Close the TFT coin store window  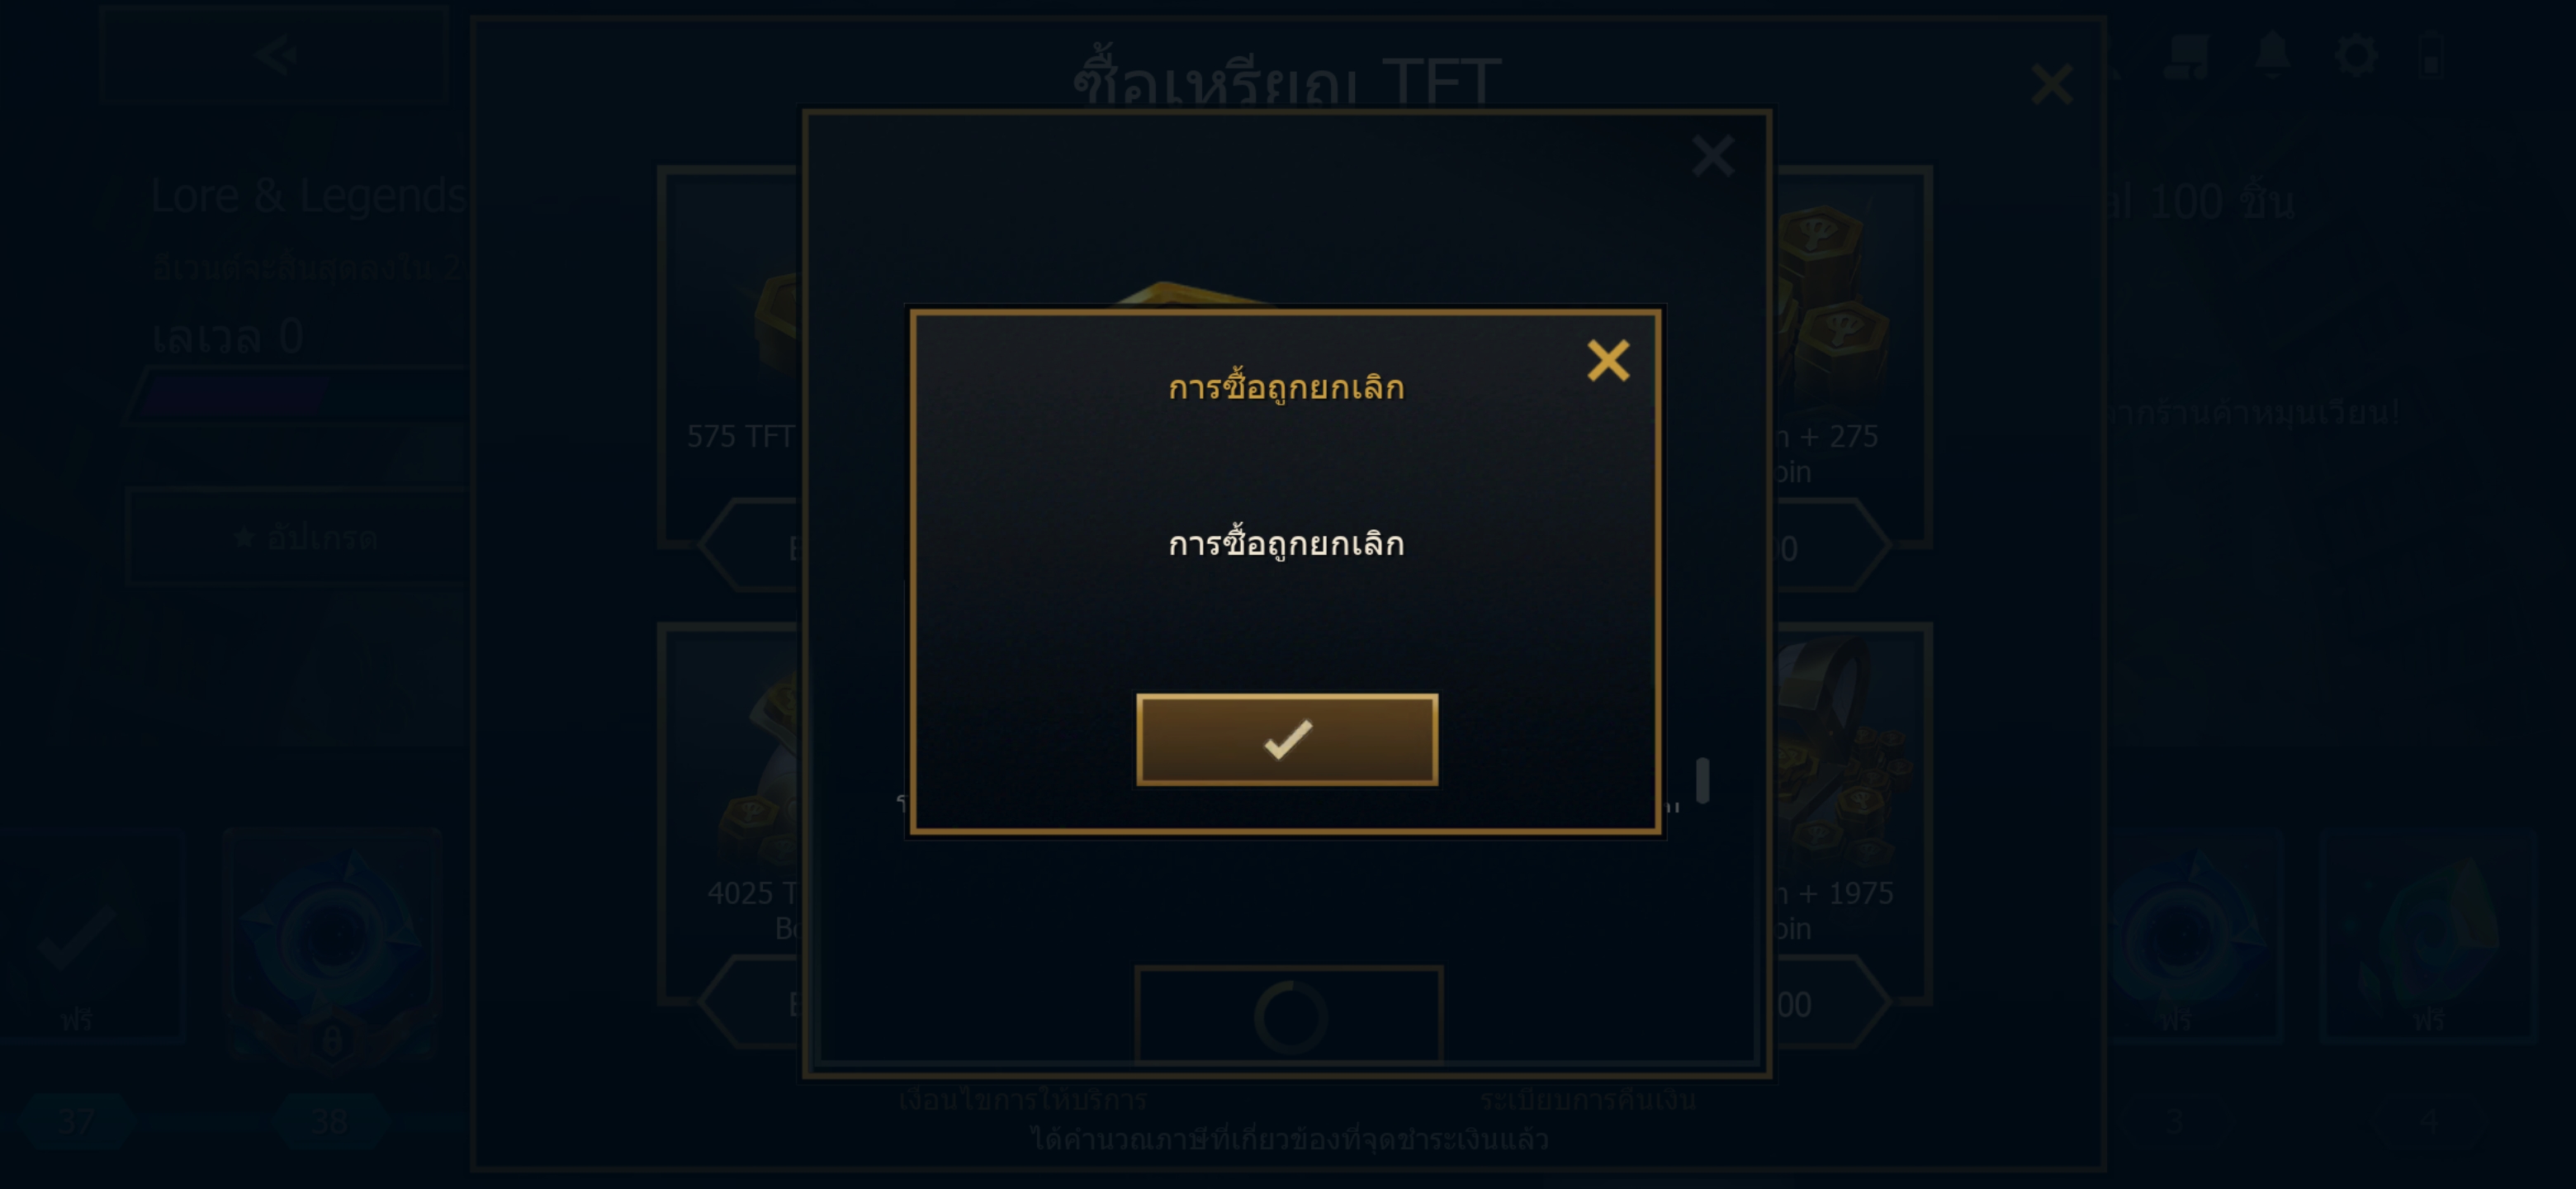2052,84
